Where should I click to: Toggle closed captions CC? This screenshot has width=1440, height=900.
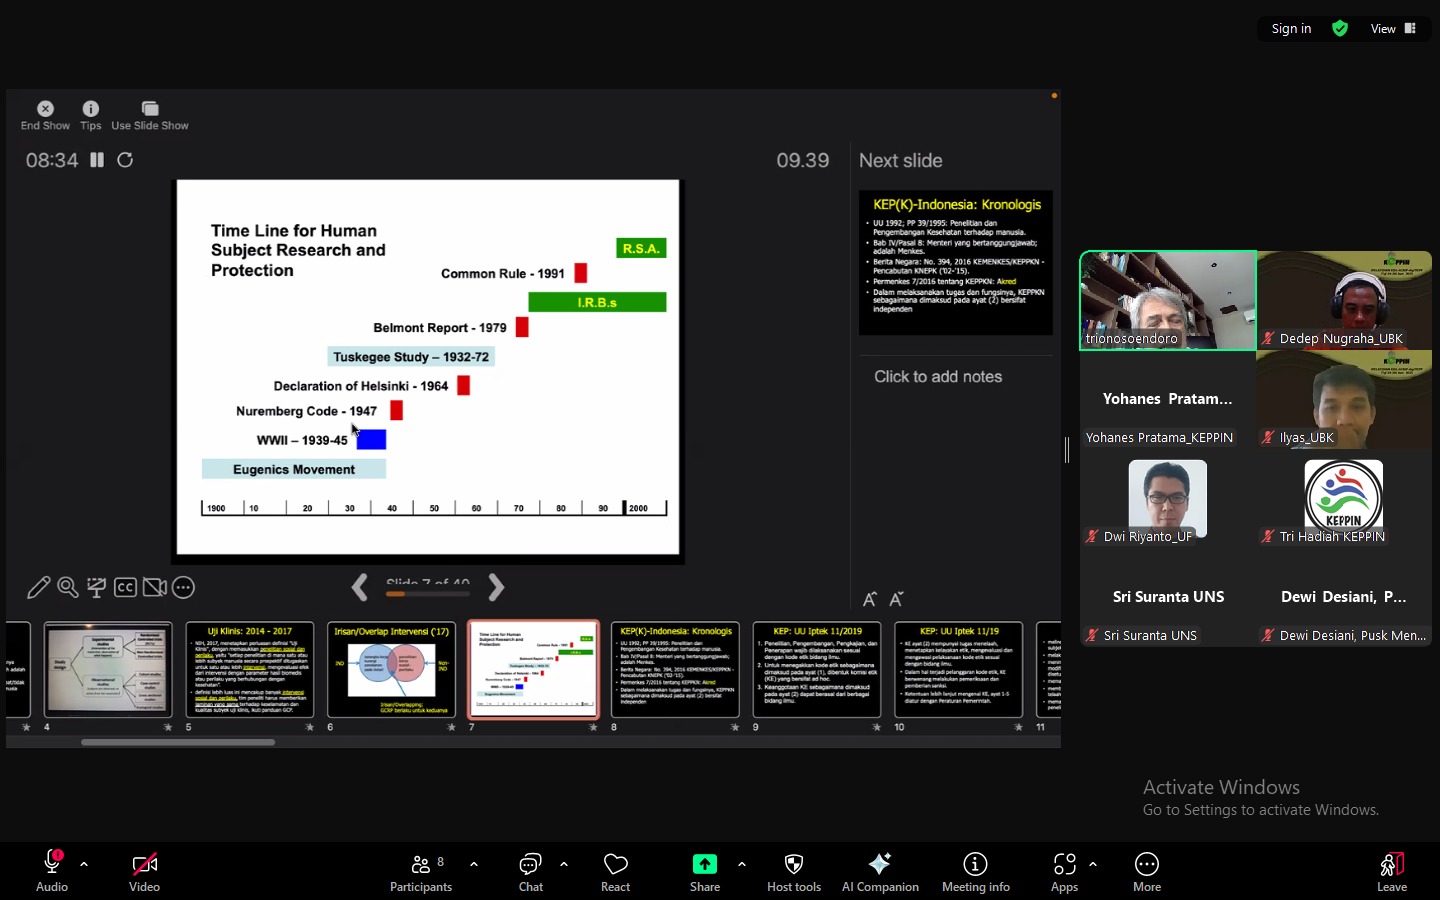coord(125,587)
